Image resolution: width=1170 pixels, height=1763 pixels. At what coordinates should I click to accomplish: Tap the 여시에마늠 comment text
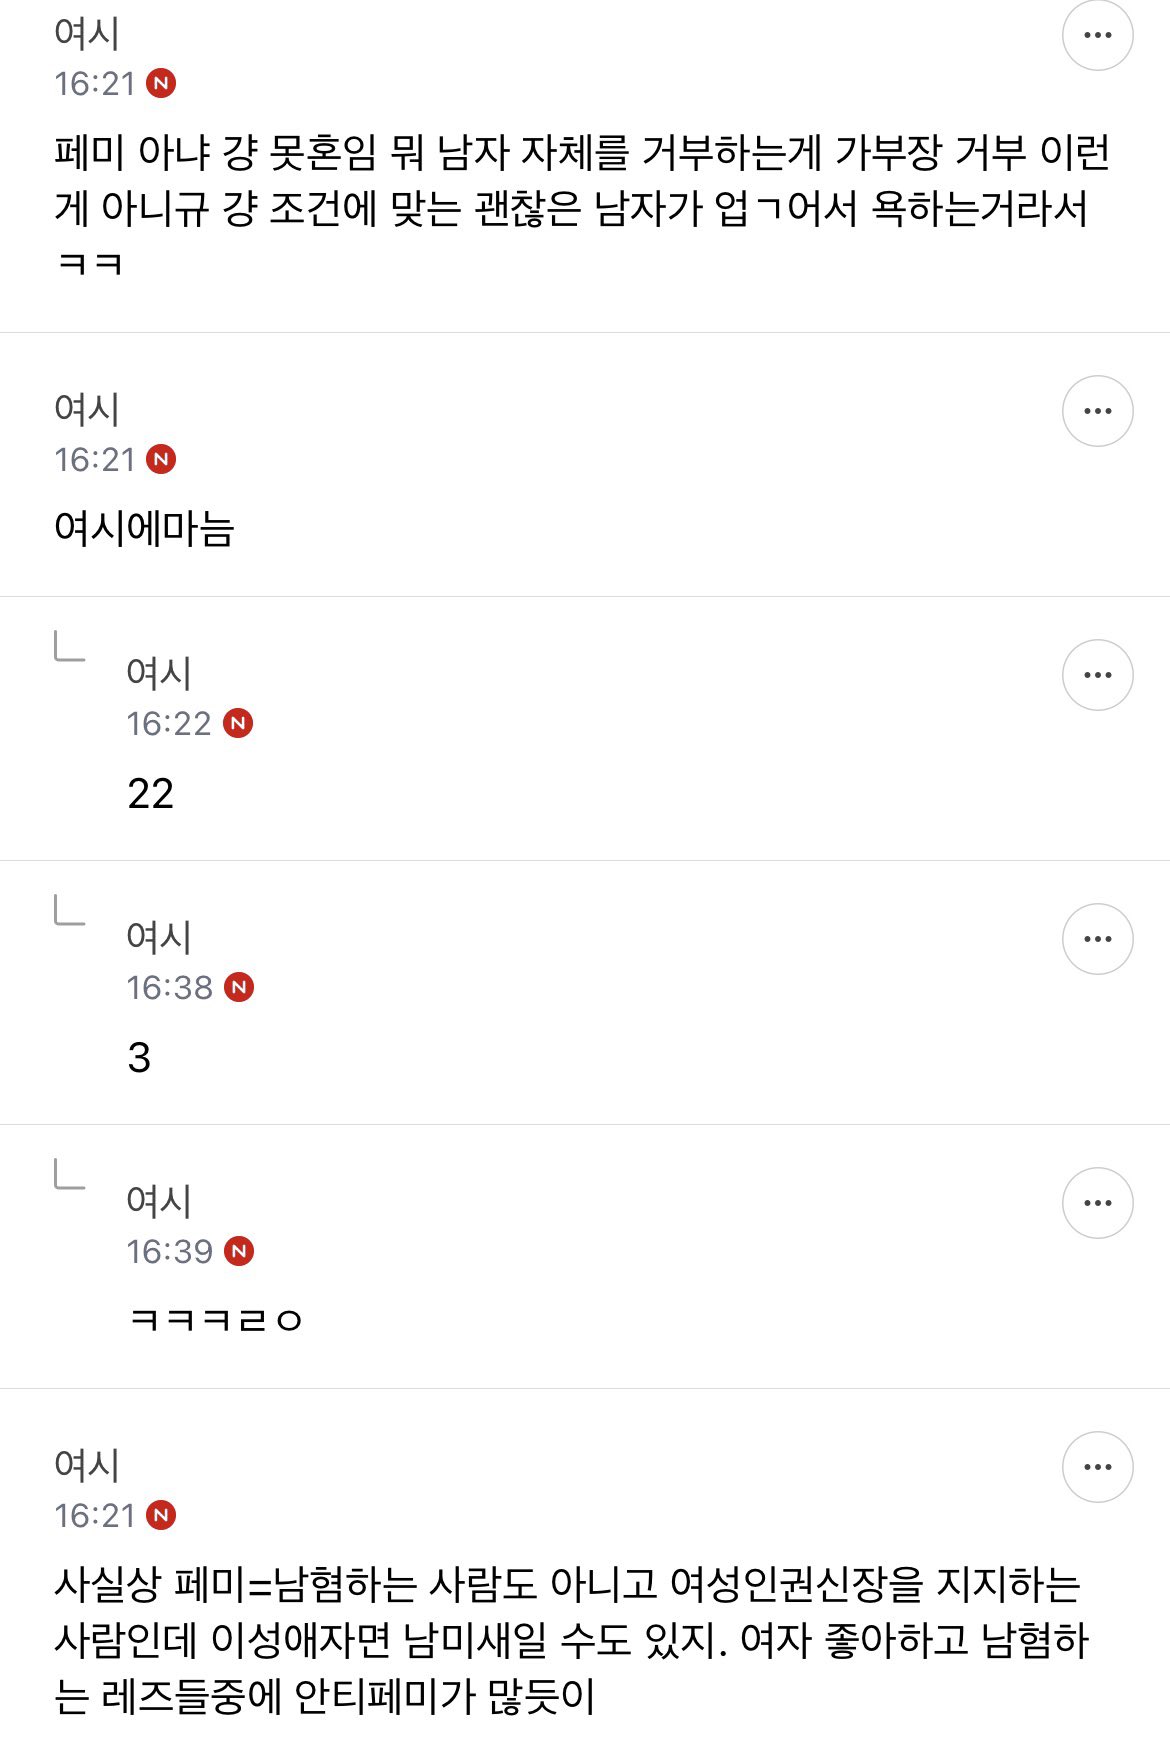click(x=144, y=528)
